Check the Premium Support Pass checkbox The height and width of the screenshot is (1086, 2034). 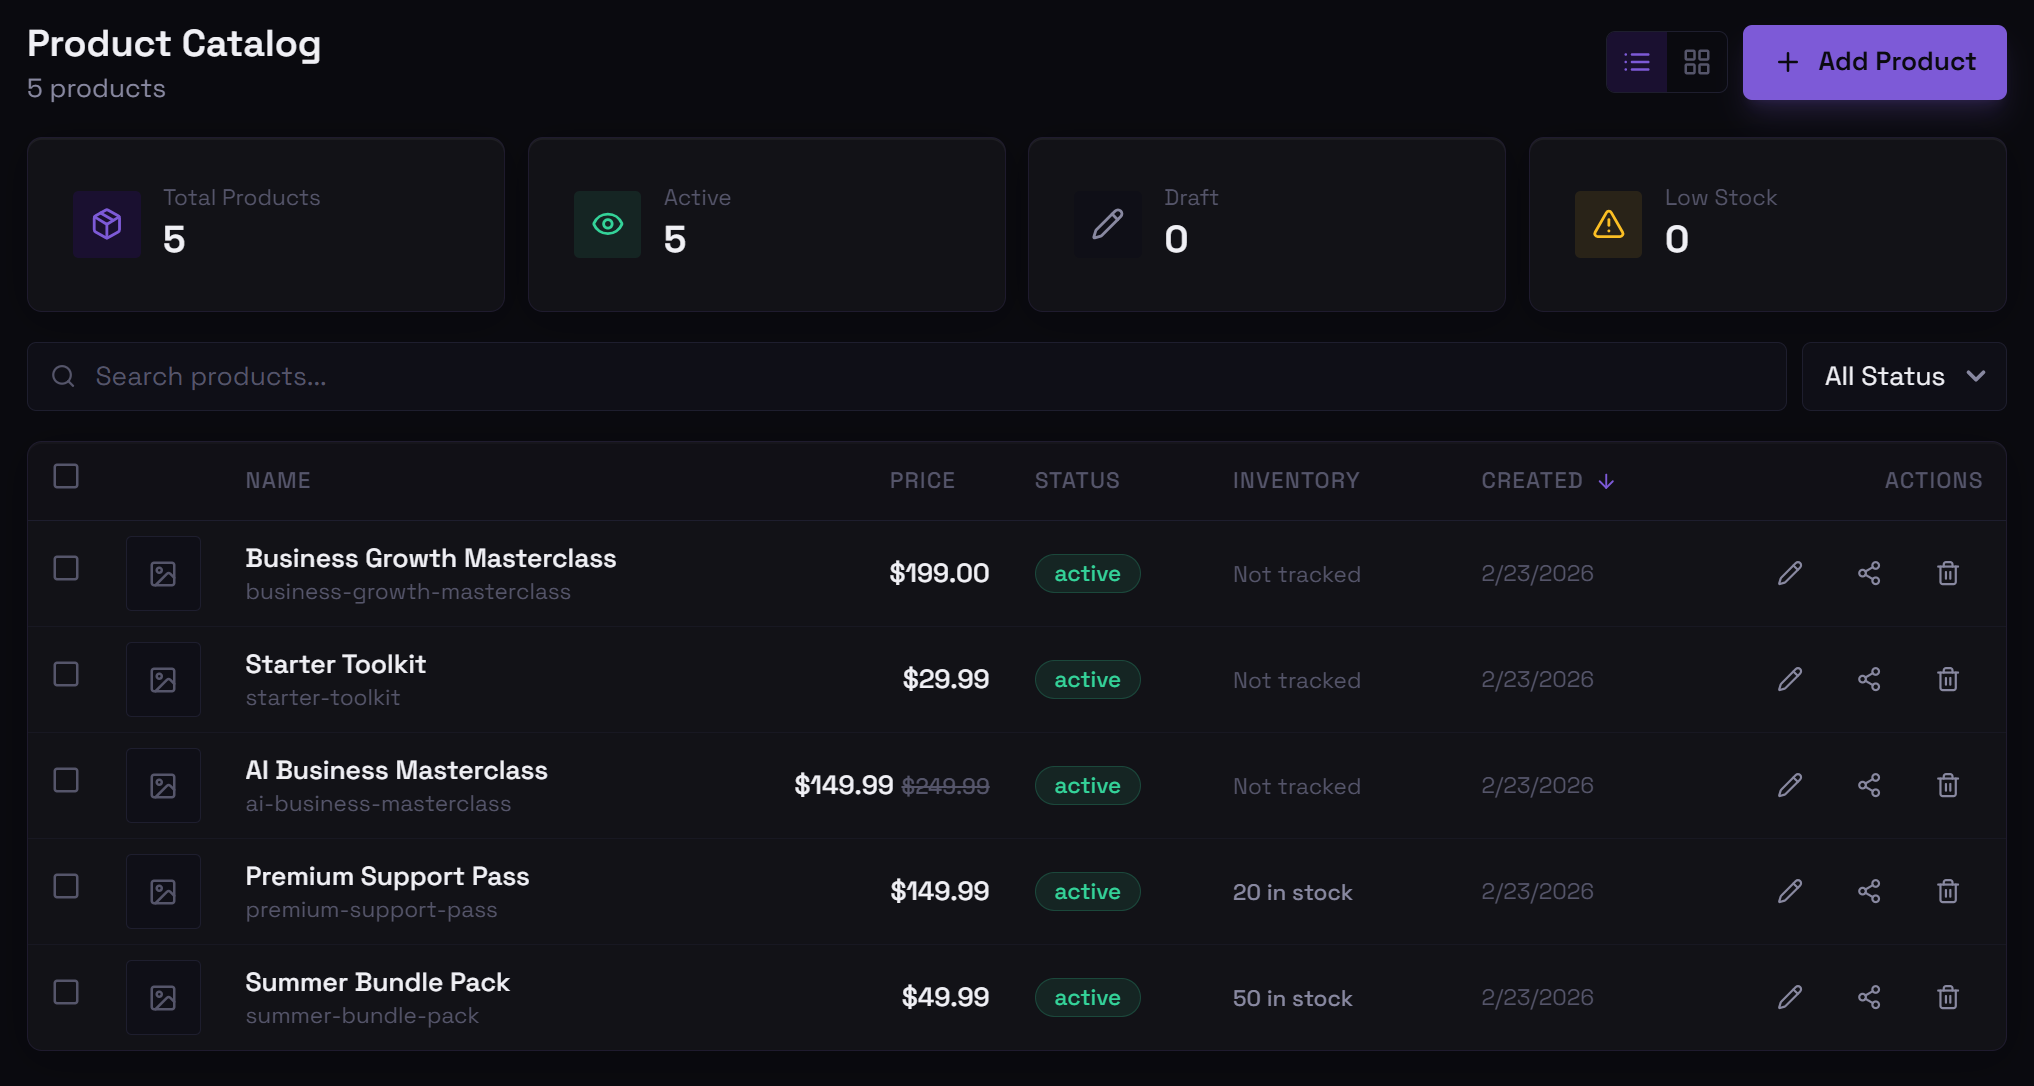coord(66,886)
